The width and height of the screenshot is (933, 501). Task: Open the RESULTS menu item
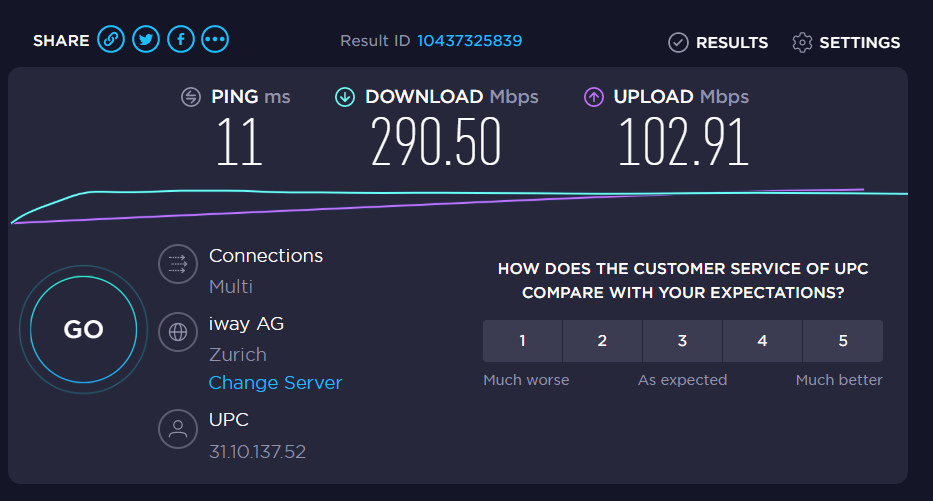731,43
